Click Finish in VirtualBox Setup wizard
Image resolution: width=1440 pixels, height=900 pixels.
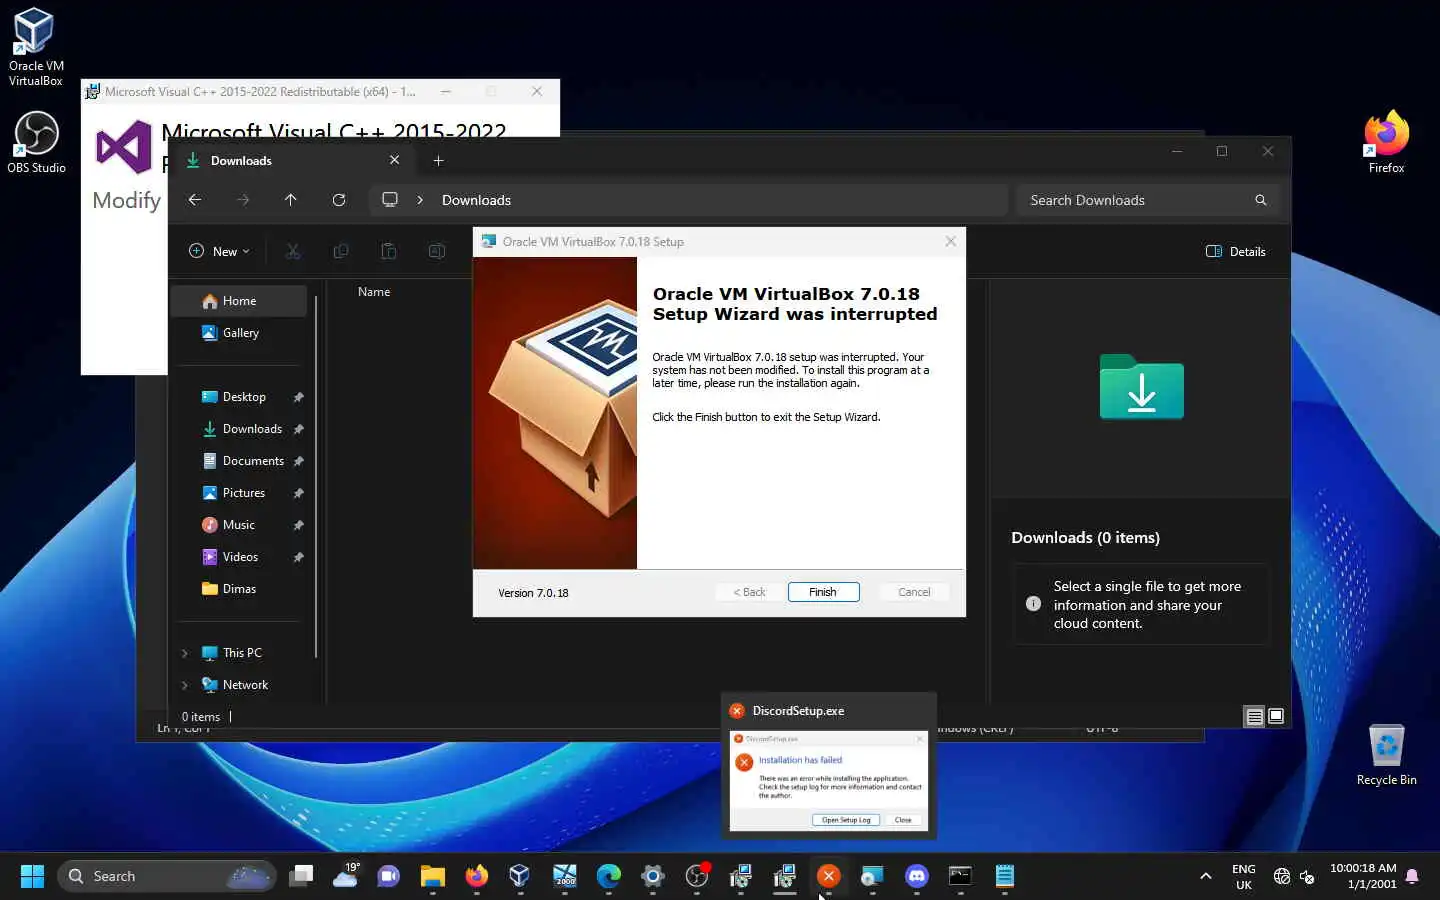[823, 592]
